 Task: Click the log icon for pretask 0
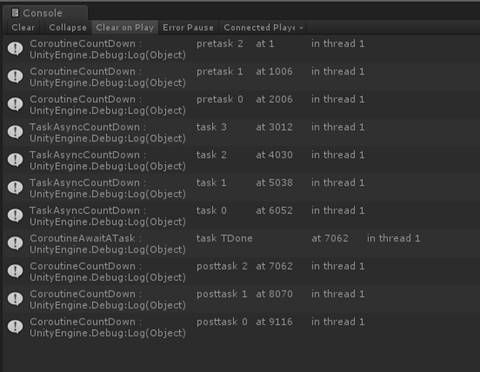(x=15, y=104)
